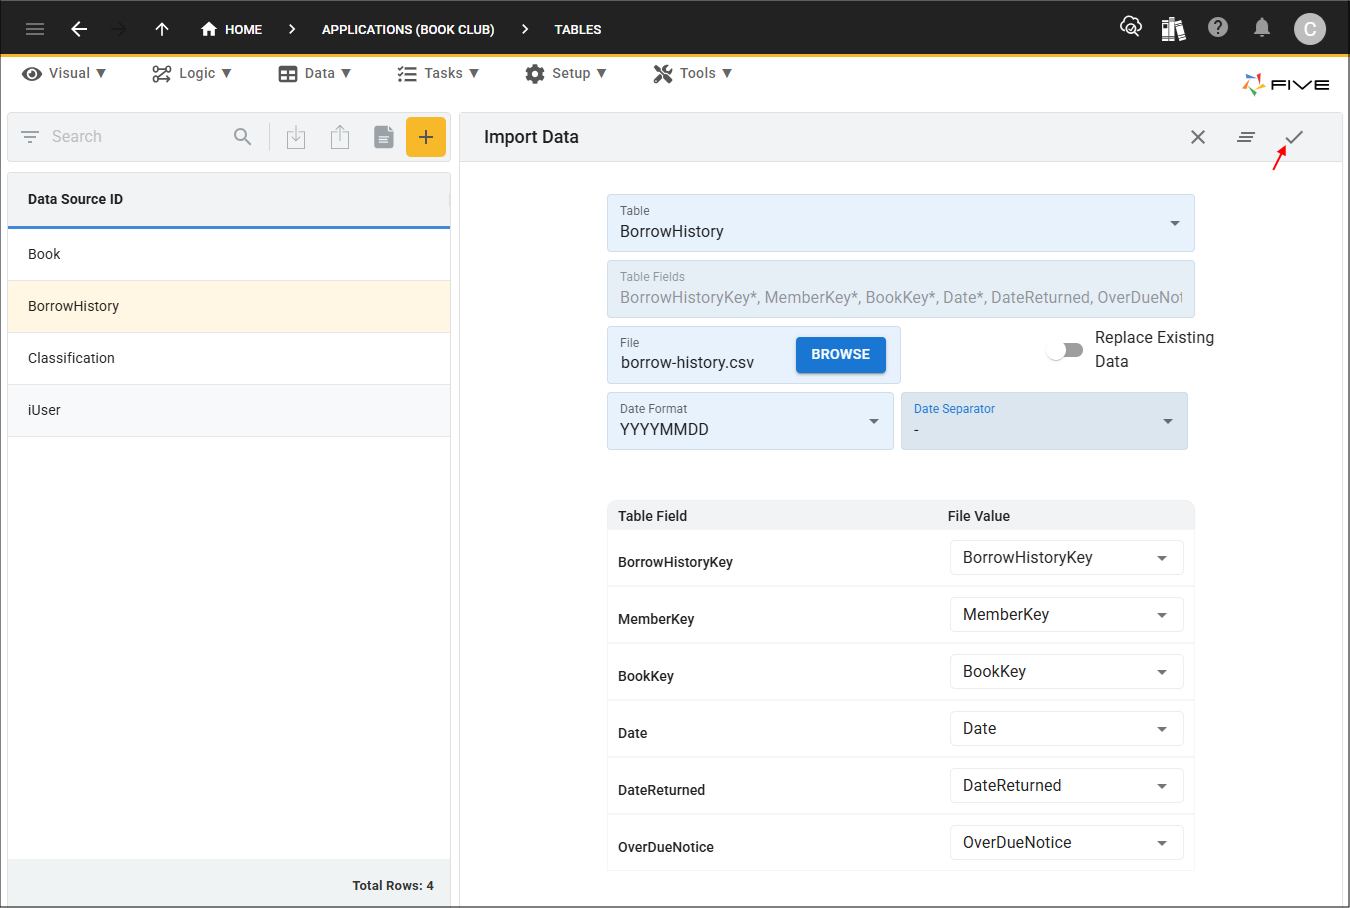Click the library books icon in header
Viewport: 1350px width, 908px height.
click(1174, 28)
